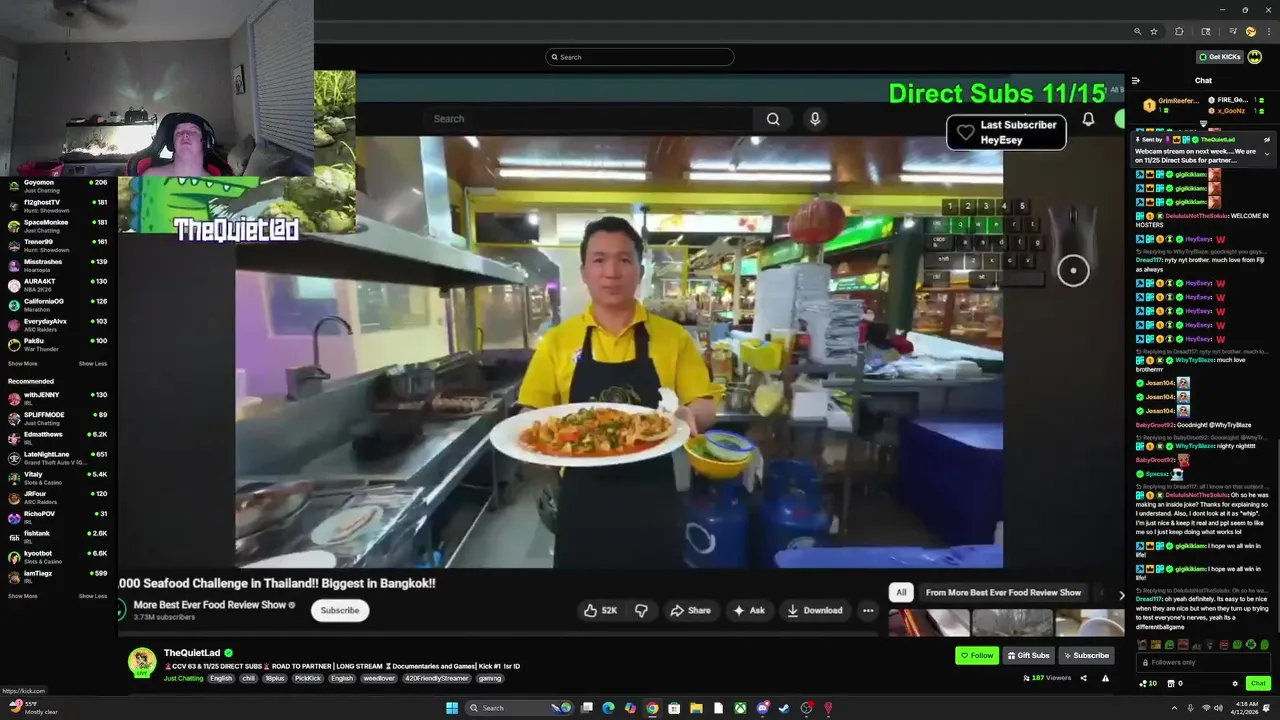Send message with the green Chat button
1280x720 pixels.
tap(1258, 684)
